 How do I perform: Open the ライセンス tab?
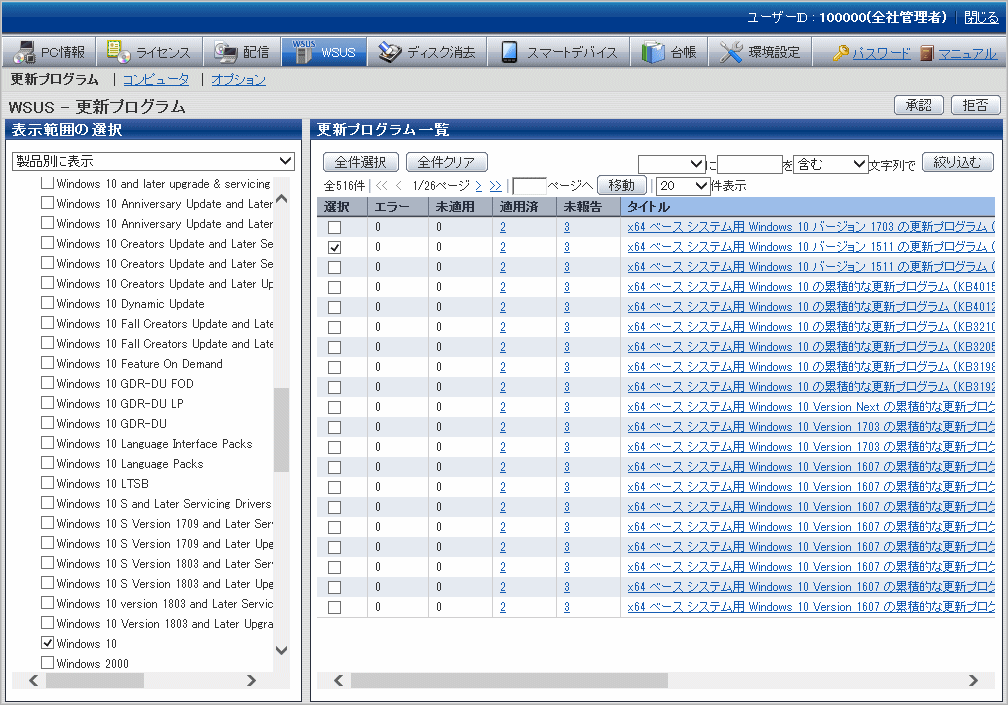tap(149, 52)
